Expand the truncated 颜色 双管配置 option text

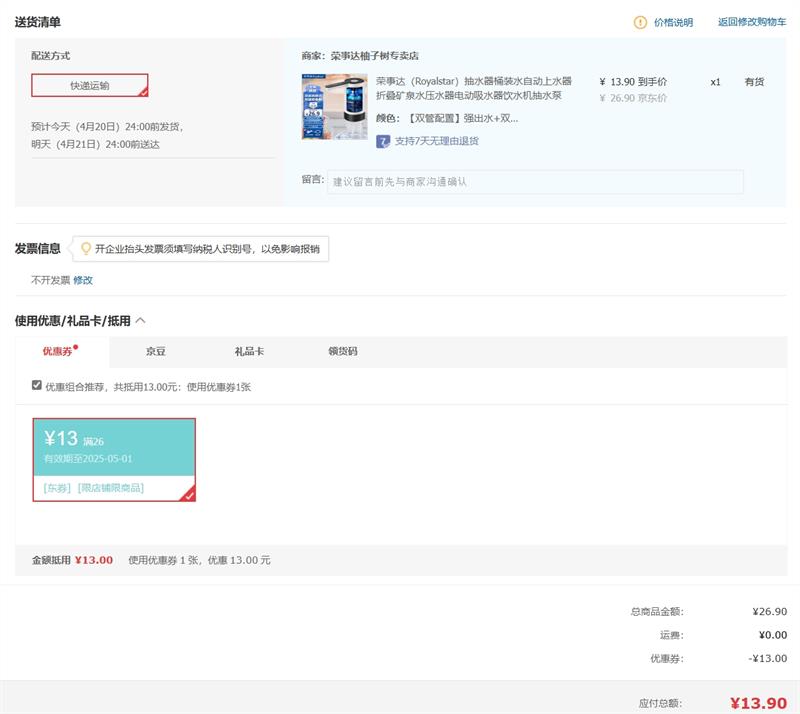click(447, 118)
